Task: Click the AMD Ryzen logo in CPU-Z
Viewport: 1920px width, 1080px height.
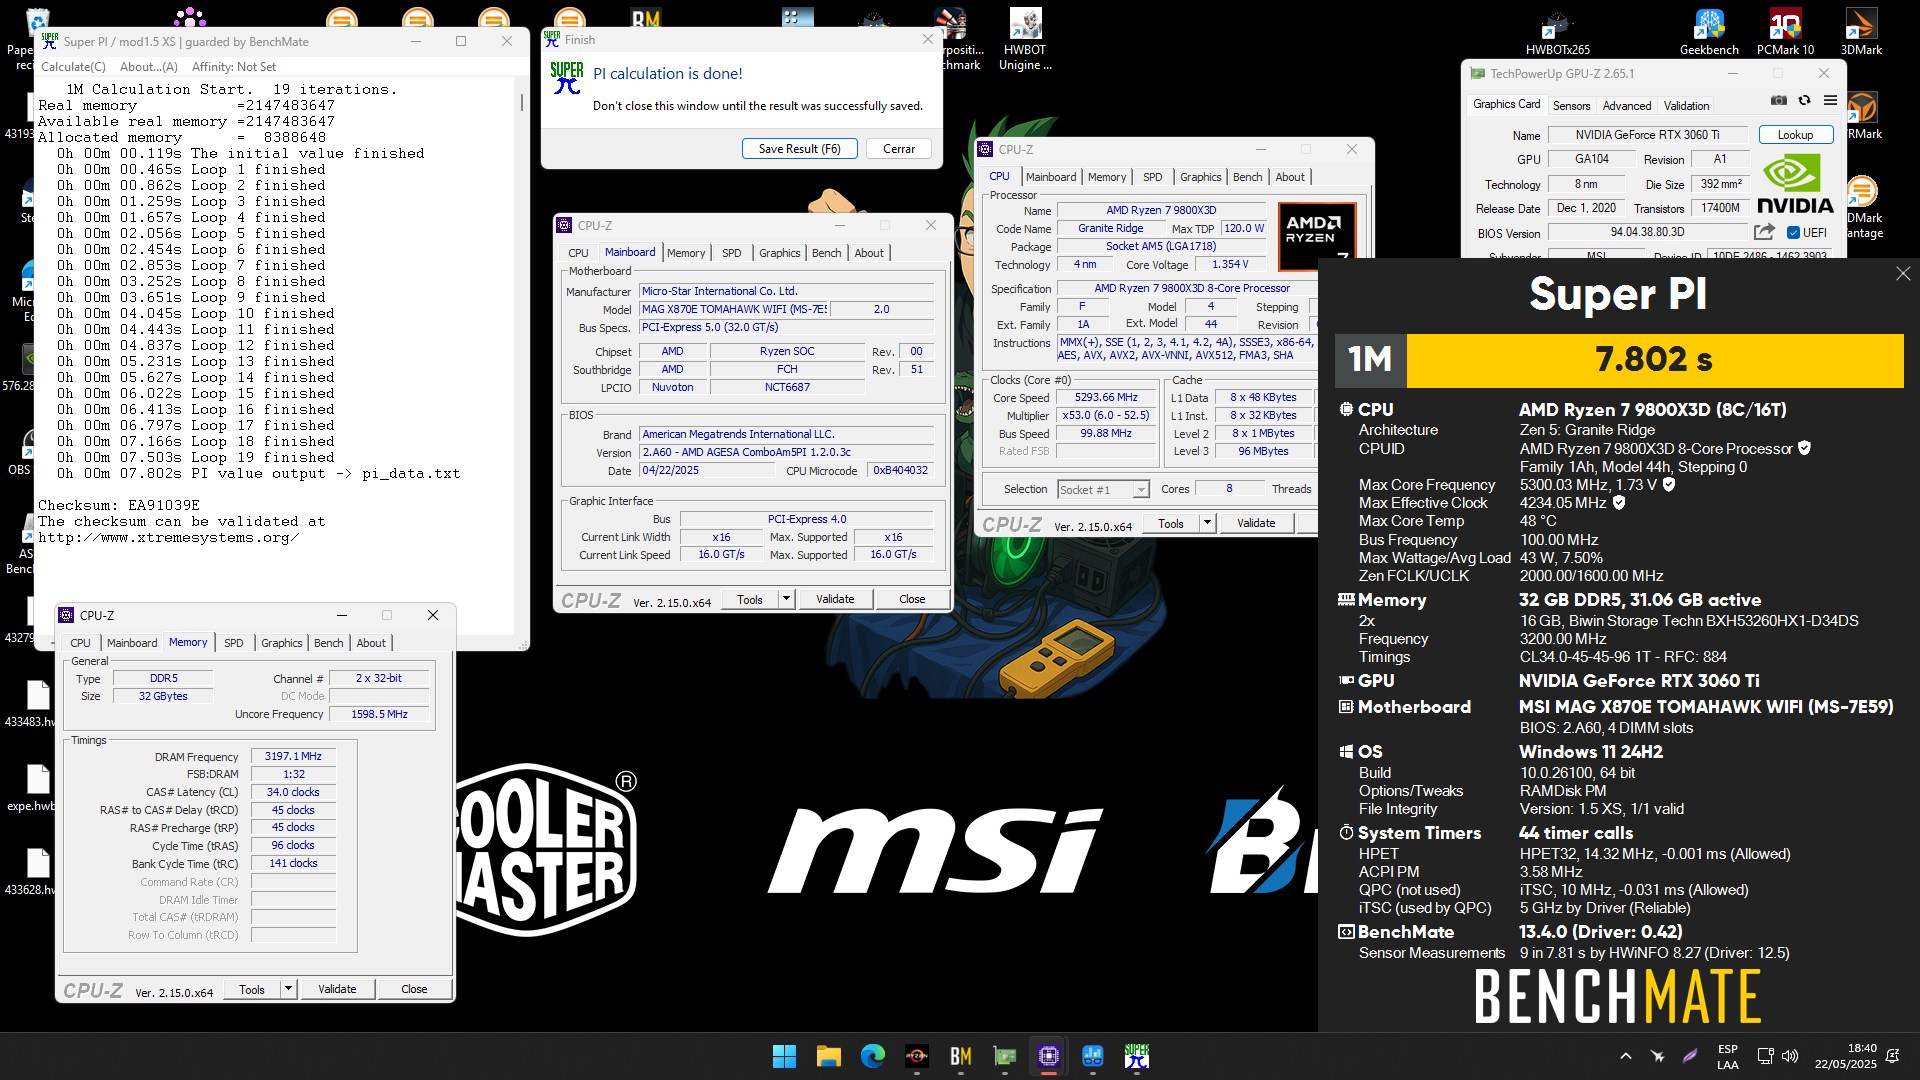Action: (x=1317, y=236)
